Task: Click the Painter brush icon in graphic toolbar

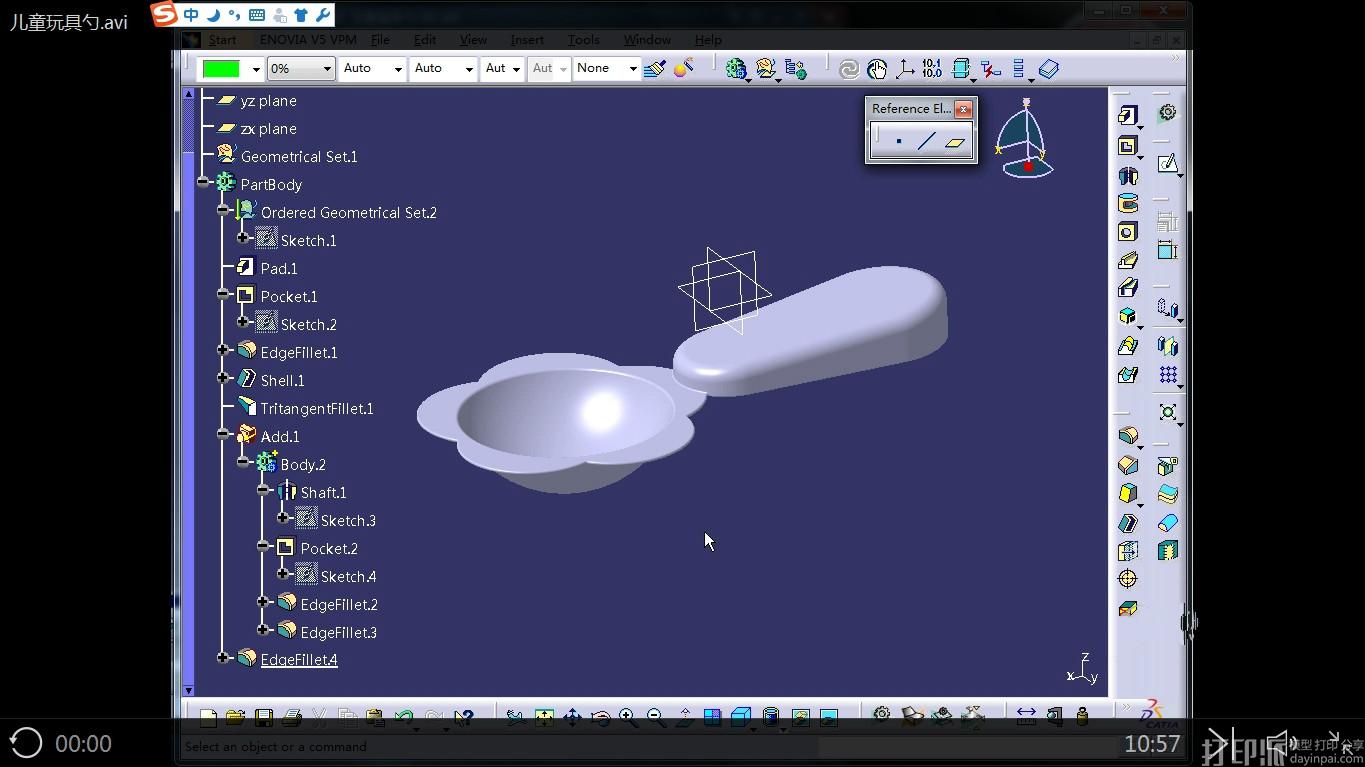Action: click(x=655, y=68)
